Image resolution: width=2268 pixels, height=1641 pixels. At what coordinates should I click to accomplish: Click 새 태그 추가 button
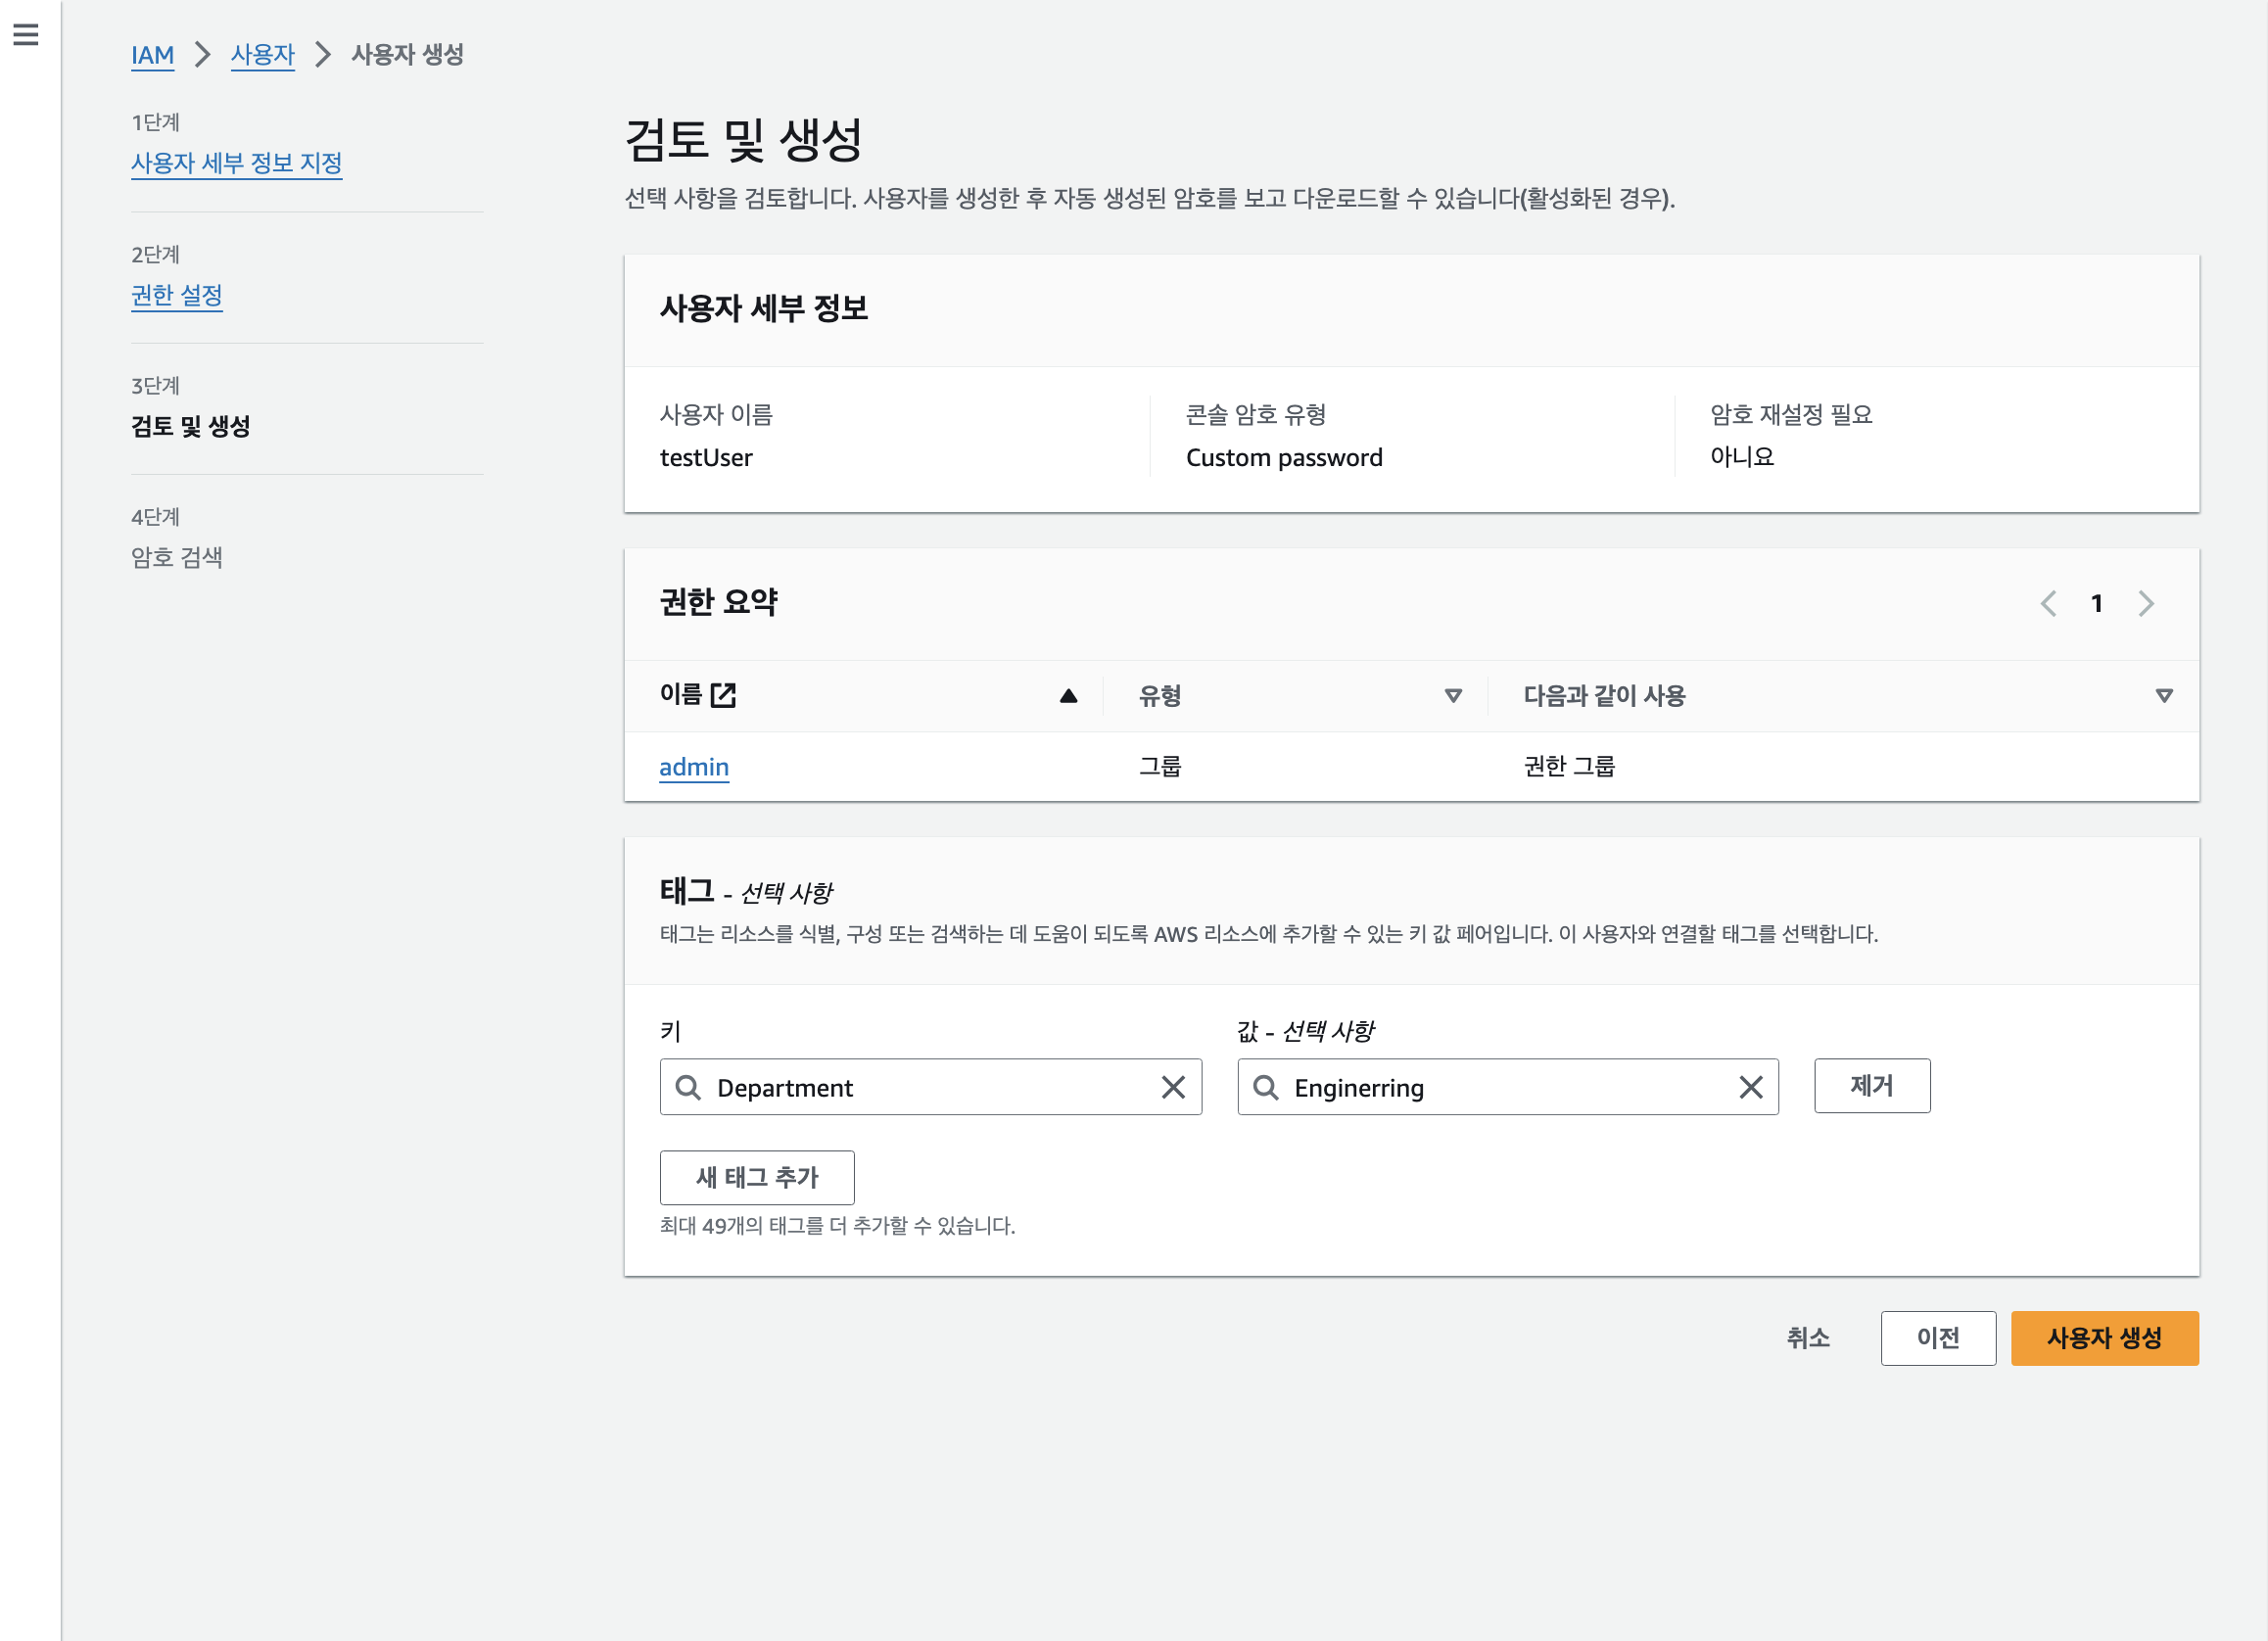tap(757, 1177)
